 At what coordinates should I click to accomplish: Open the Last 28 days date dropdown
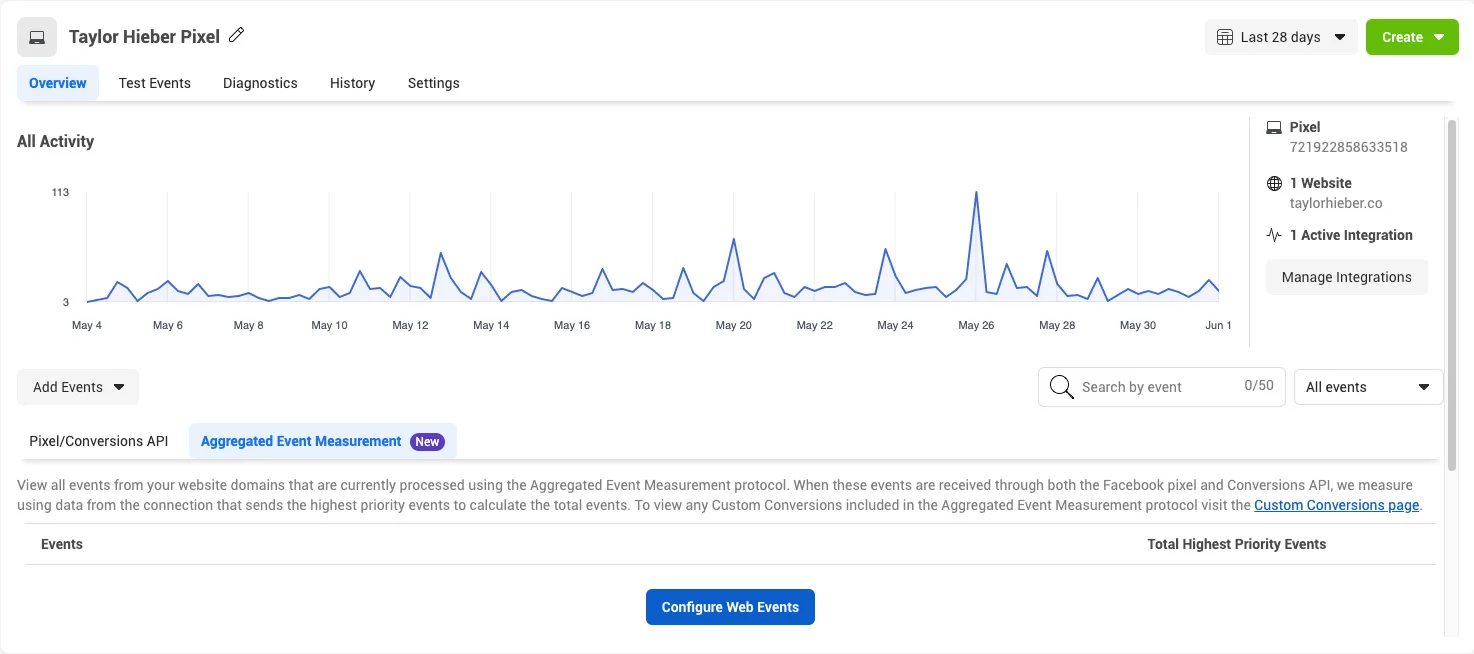pyautogui.click(x=1281, y=37)
